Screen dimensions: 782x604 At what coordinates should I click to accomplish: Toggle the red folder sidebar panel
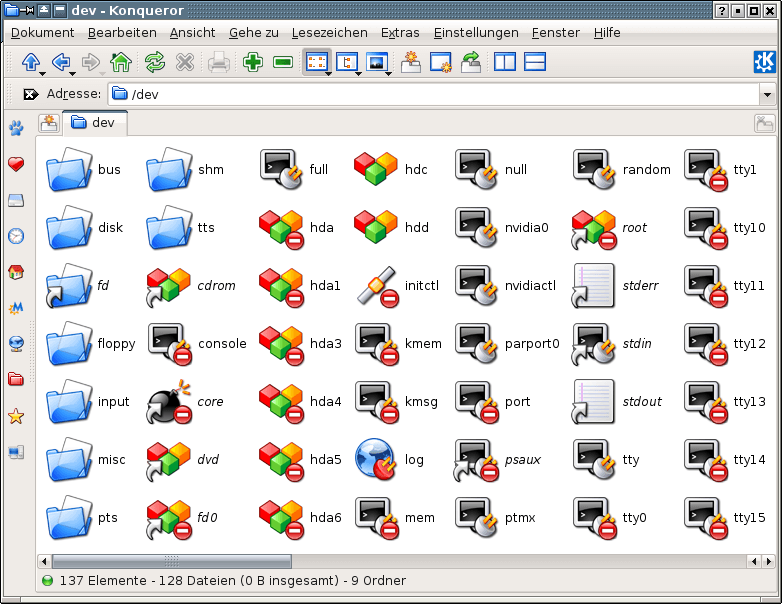coord(16,379)
